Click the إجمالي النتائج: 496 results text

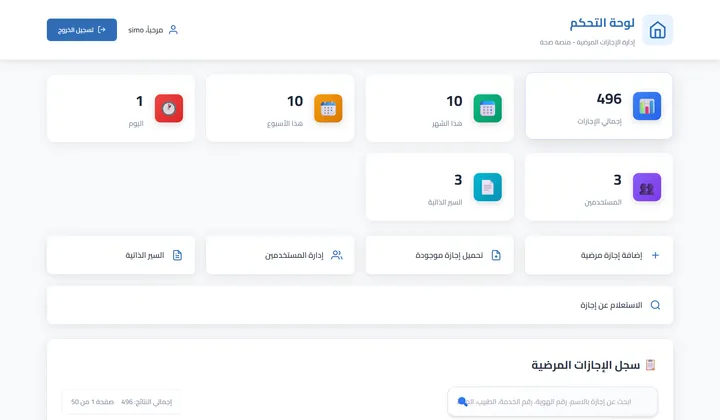coord(146,402)
